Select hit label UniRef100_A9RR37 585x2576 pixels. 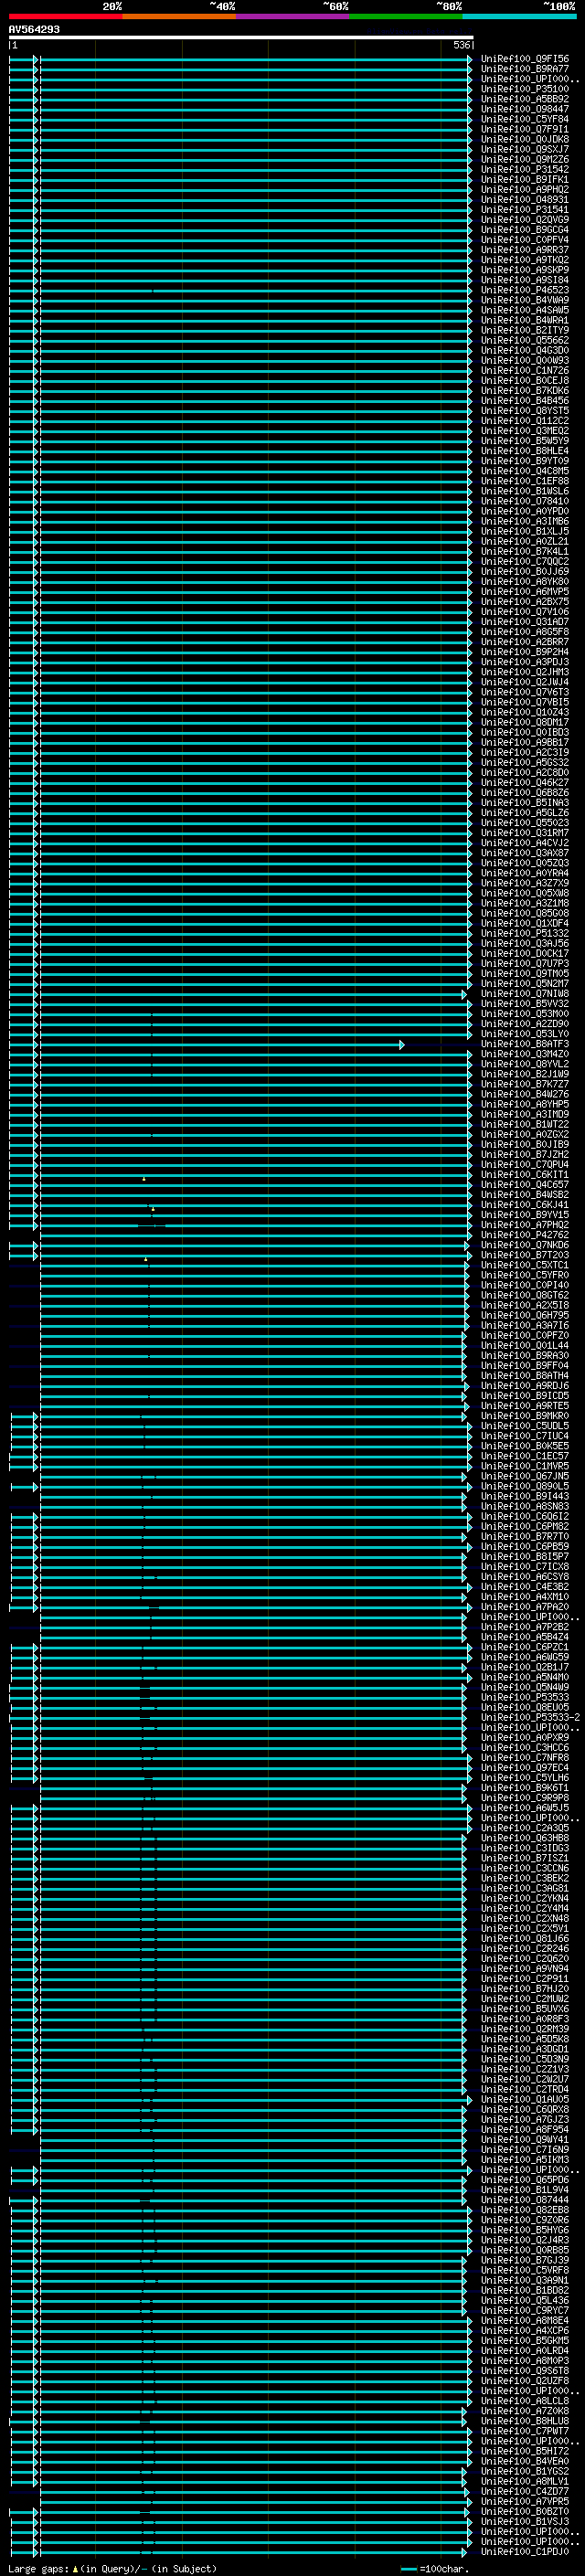coord(524,250)
